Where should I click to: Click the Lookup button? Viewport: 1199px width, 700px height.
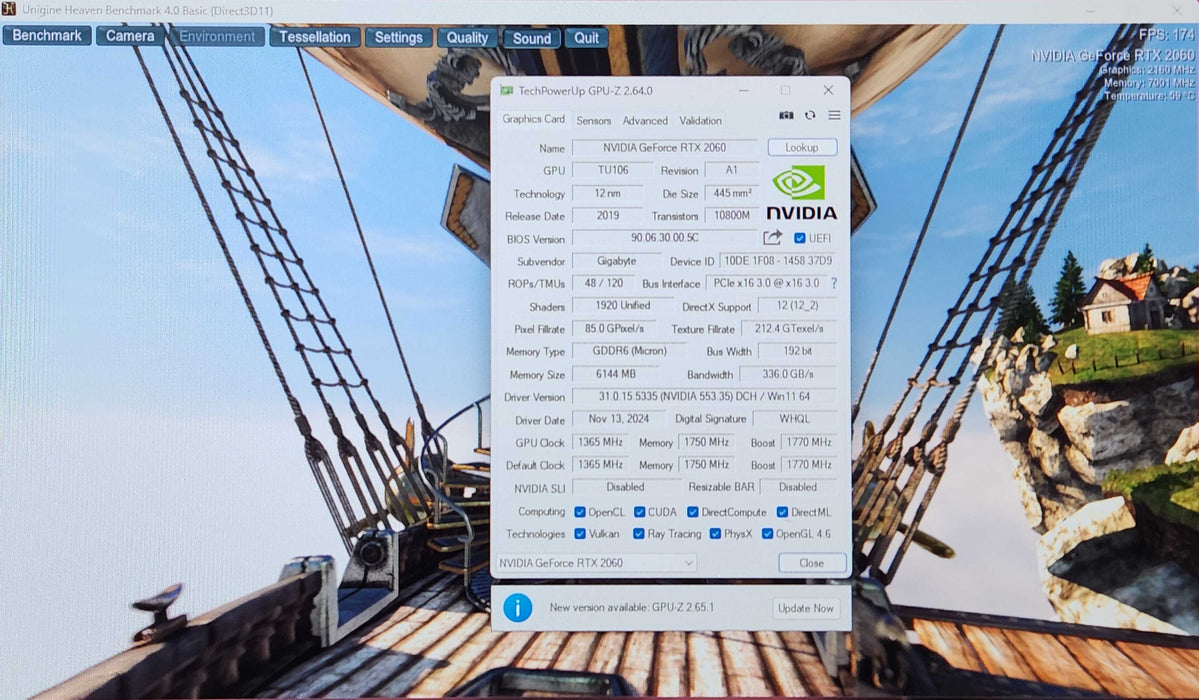click(x=801, y=148)
